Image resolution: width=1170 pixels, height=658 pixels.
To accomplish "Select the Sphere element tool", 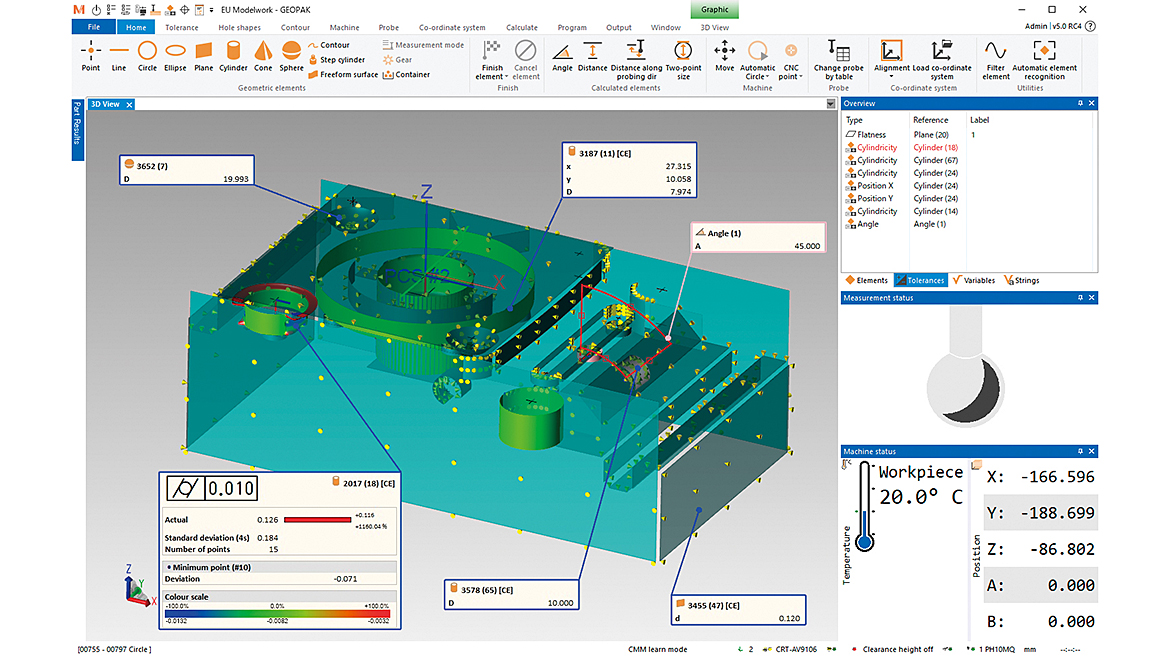I will click(x=291, y=57).
